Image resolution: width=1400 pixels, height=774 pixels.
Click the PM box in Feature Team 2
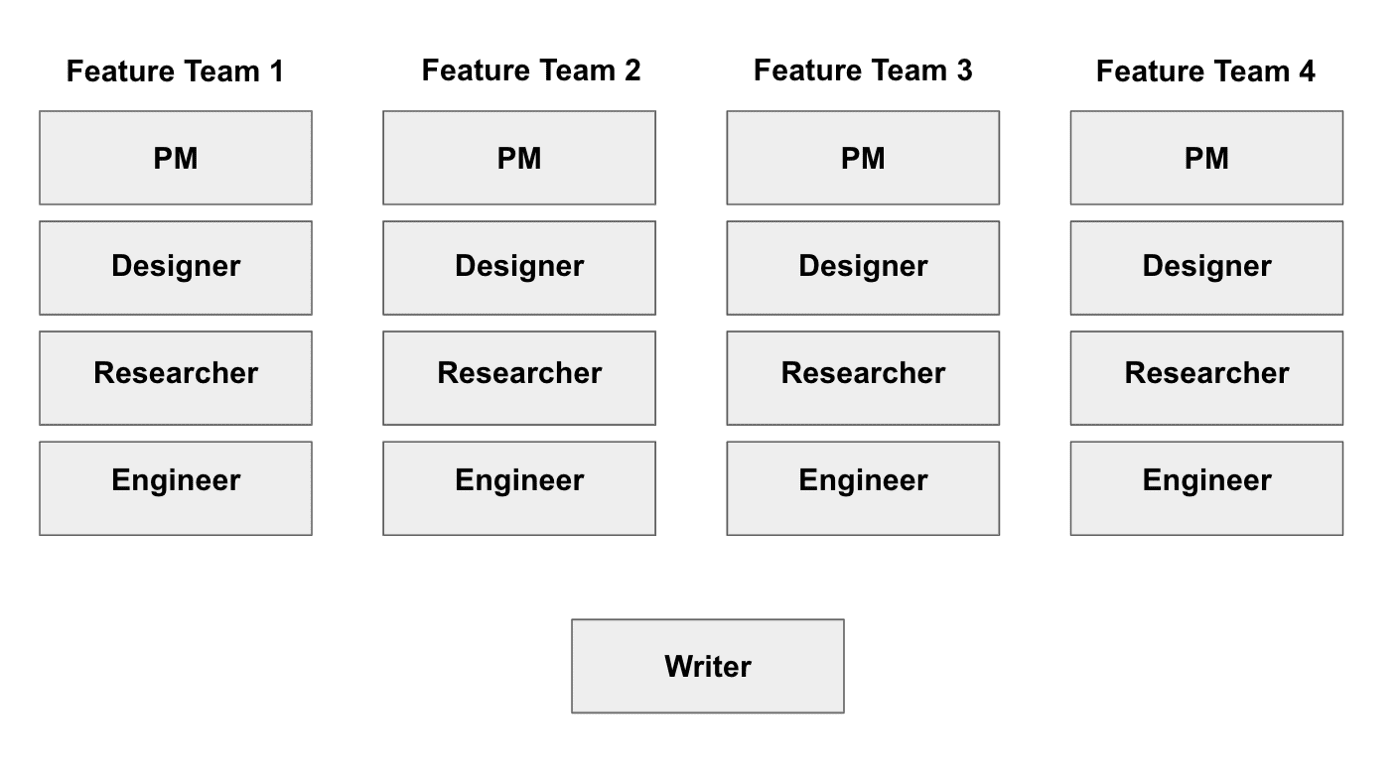pyautogui.click(x=519, y=158)
